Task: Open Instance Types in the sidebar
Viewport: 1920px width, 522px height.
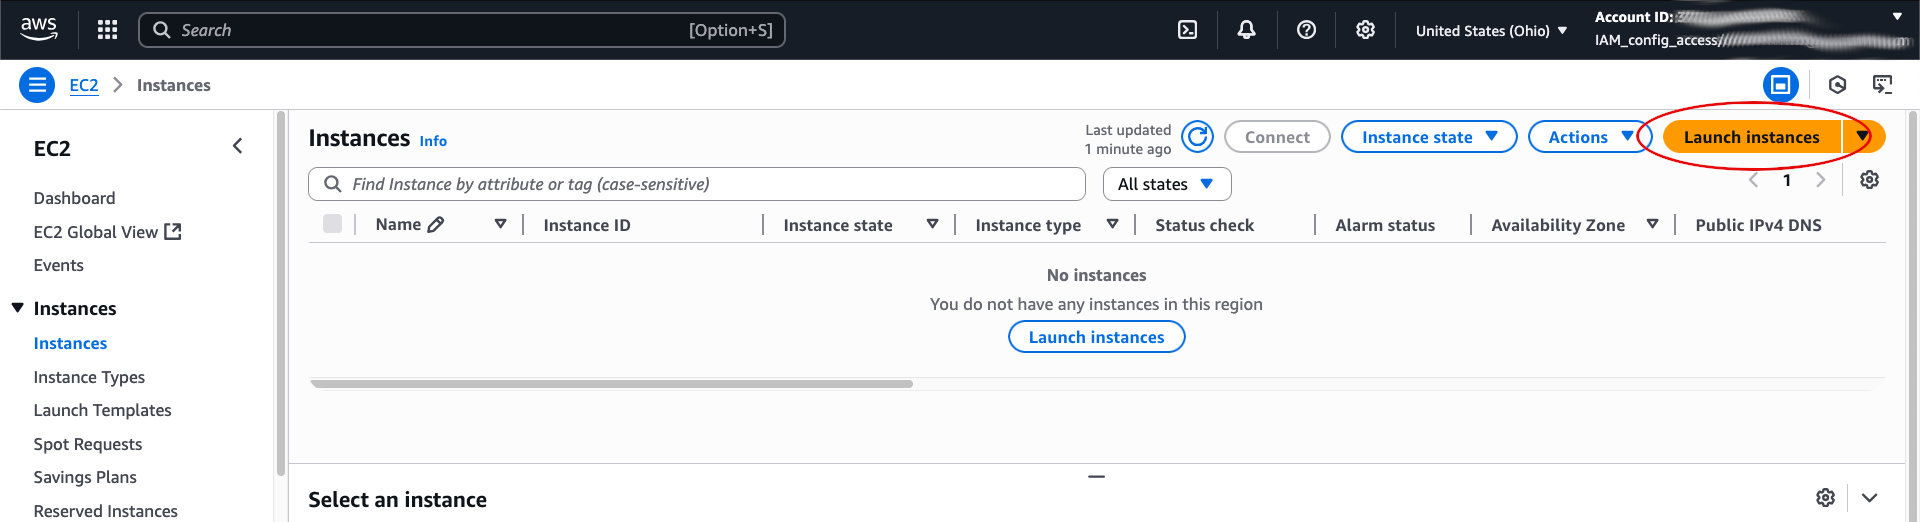Action: point(89,377)
